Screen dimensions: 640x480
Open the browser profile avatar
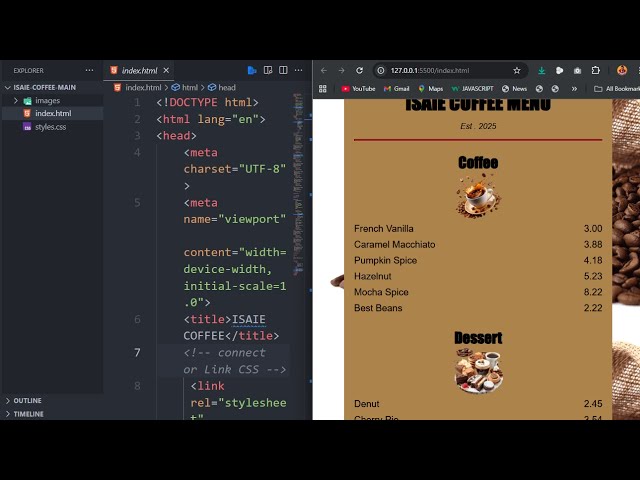tap(622, 70)
